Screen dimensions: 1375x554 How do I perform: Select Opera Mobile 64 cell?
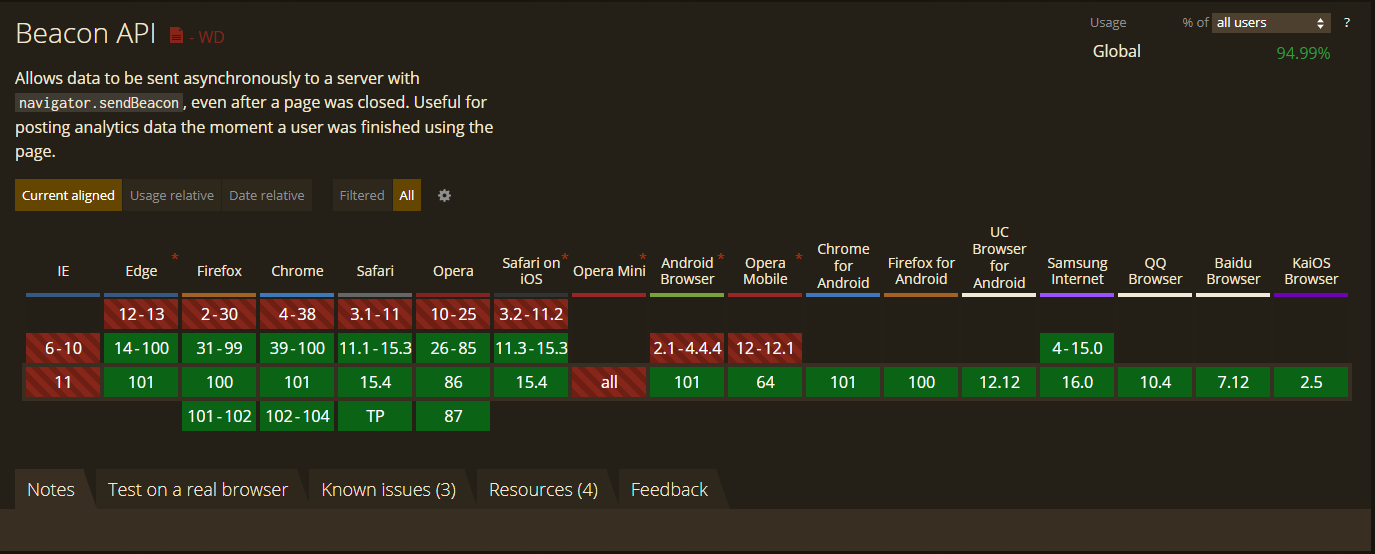765,382
